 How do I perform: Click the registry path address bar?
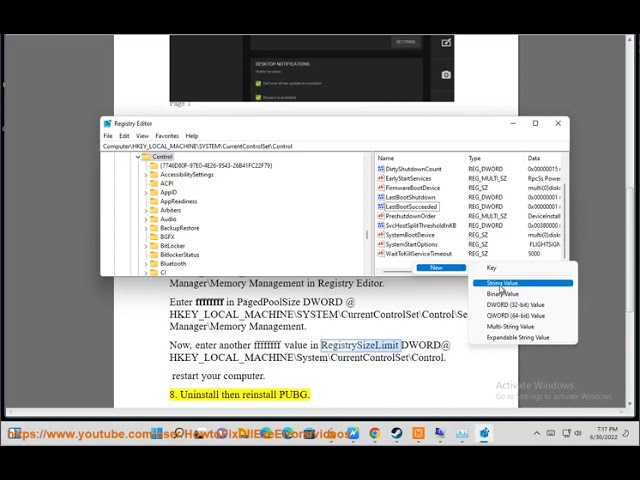334,146
